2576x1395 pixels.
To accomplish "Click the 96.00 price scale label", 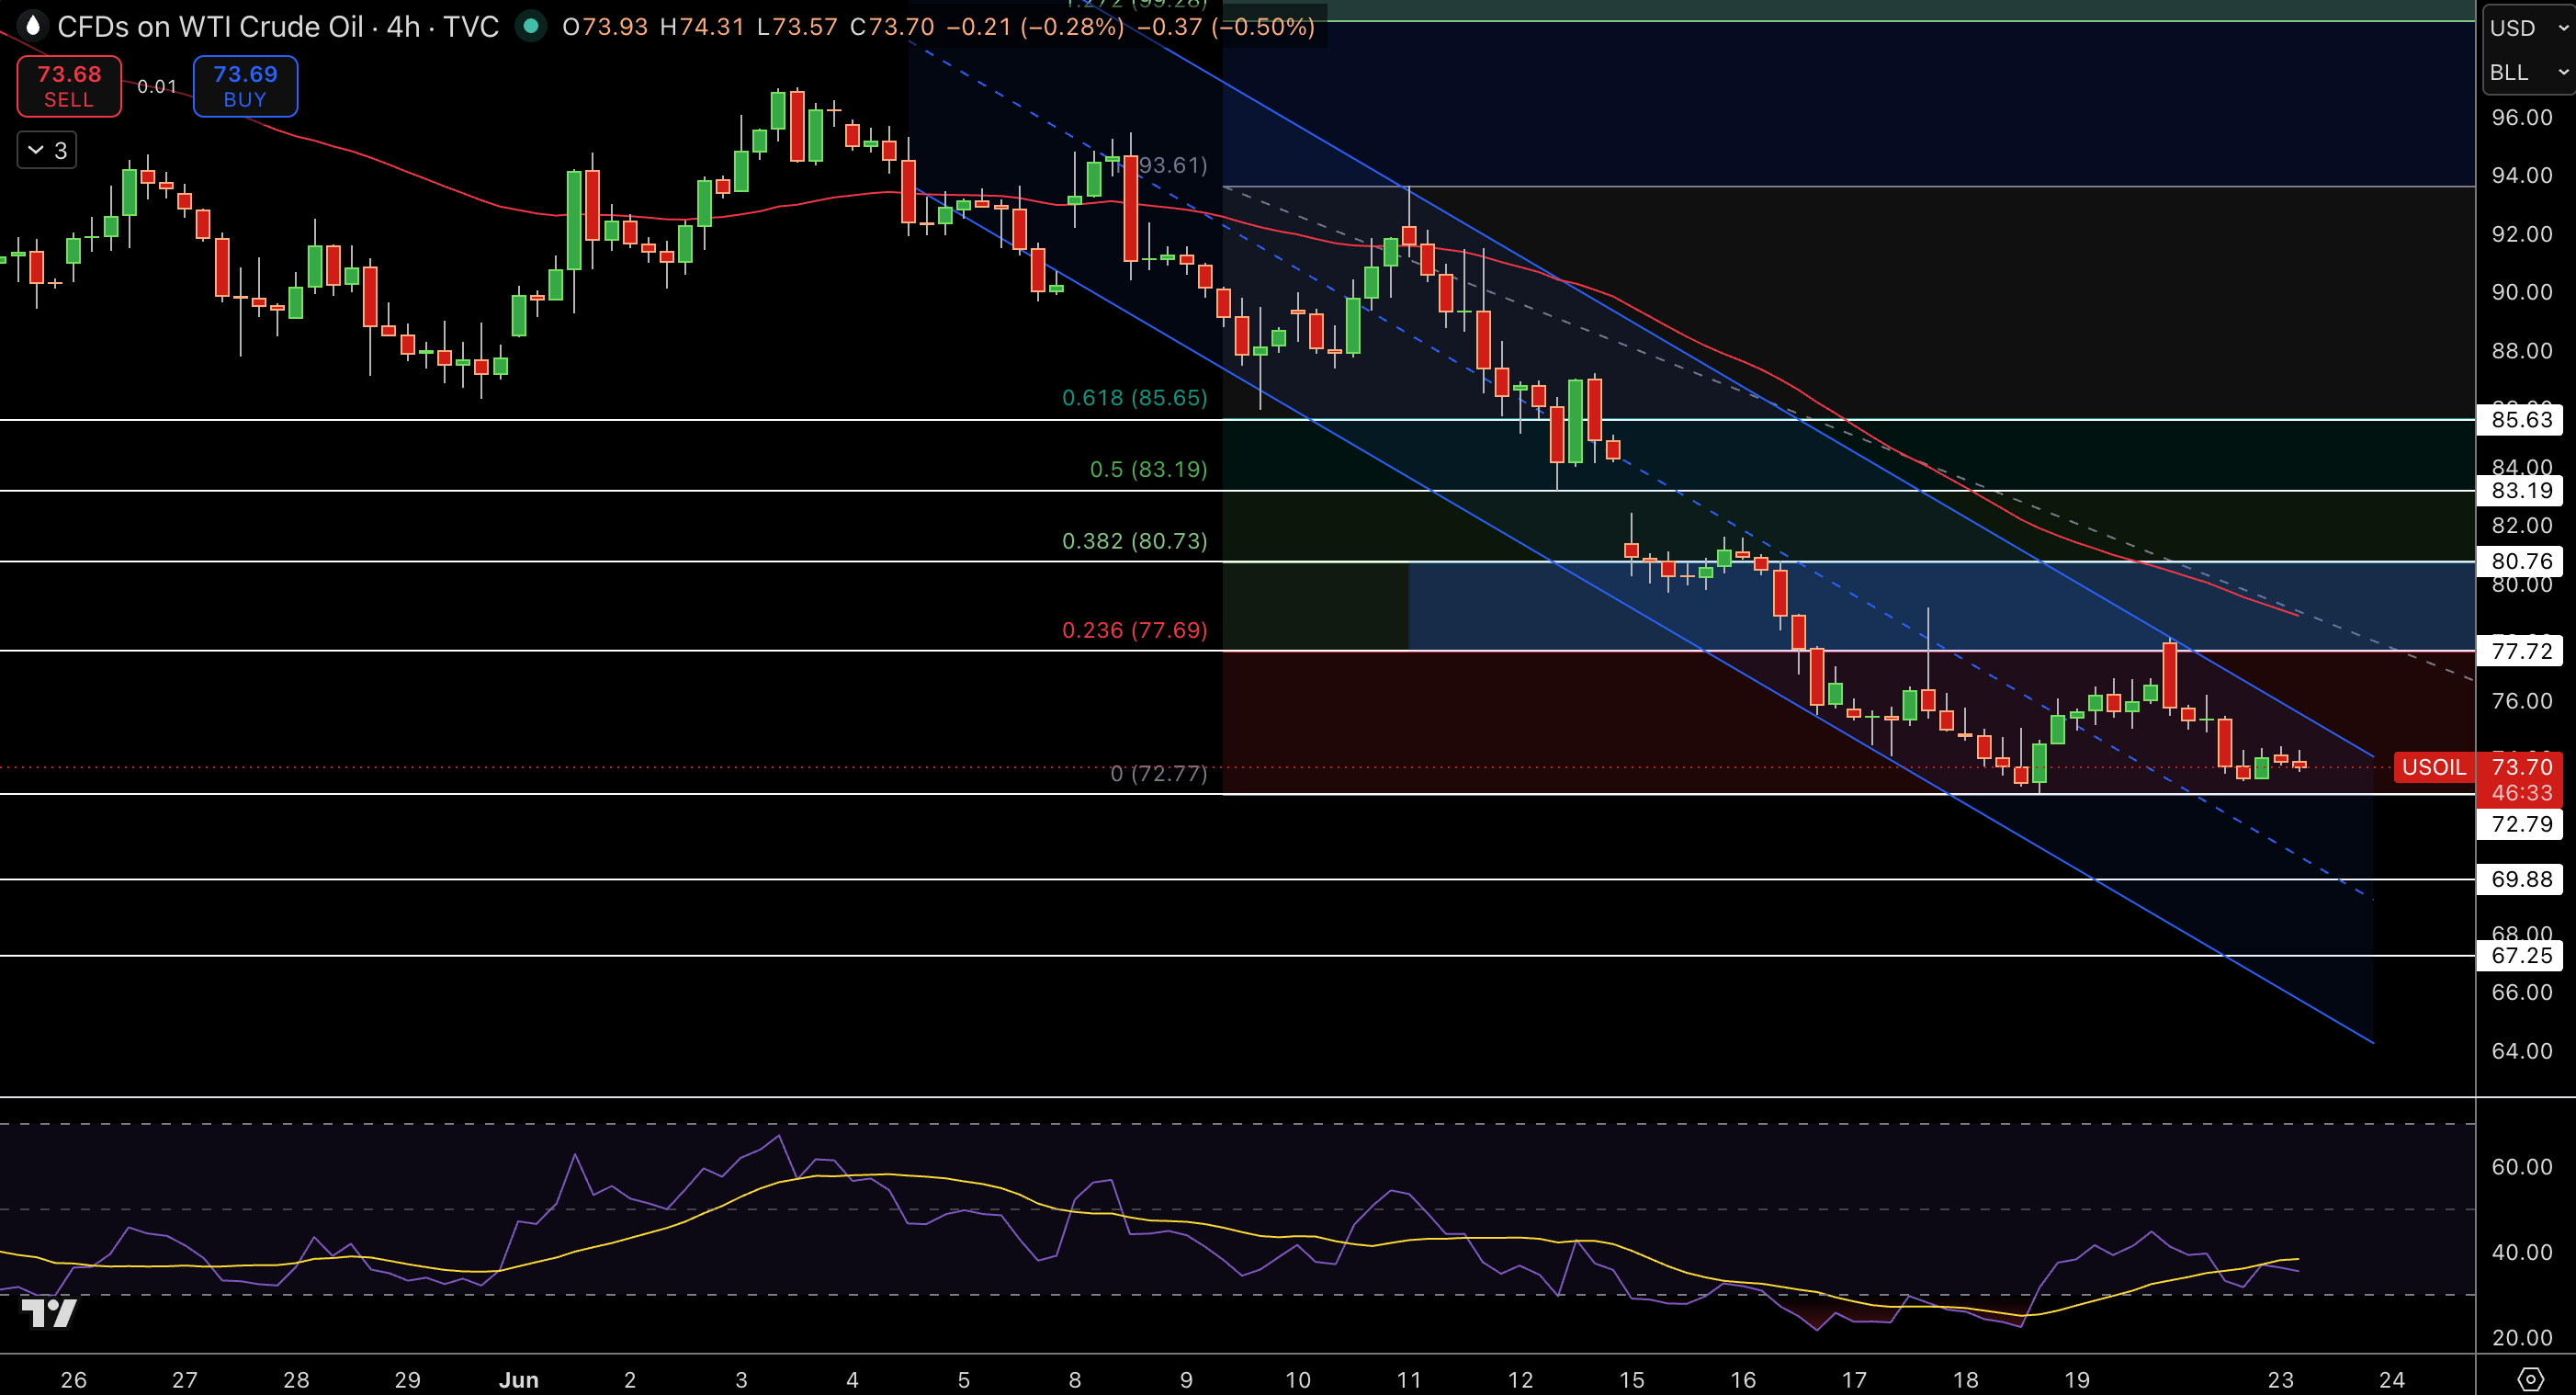I will coord(2521,117).
